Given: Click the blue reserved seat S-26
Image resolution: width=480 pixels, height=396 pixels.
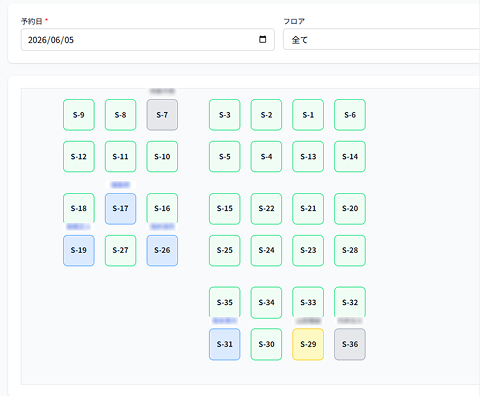Looking at the screenshot, I should [x=162, y=250].
